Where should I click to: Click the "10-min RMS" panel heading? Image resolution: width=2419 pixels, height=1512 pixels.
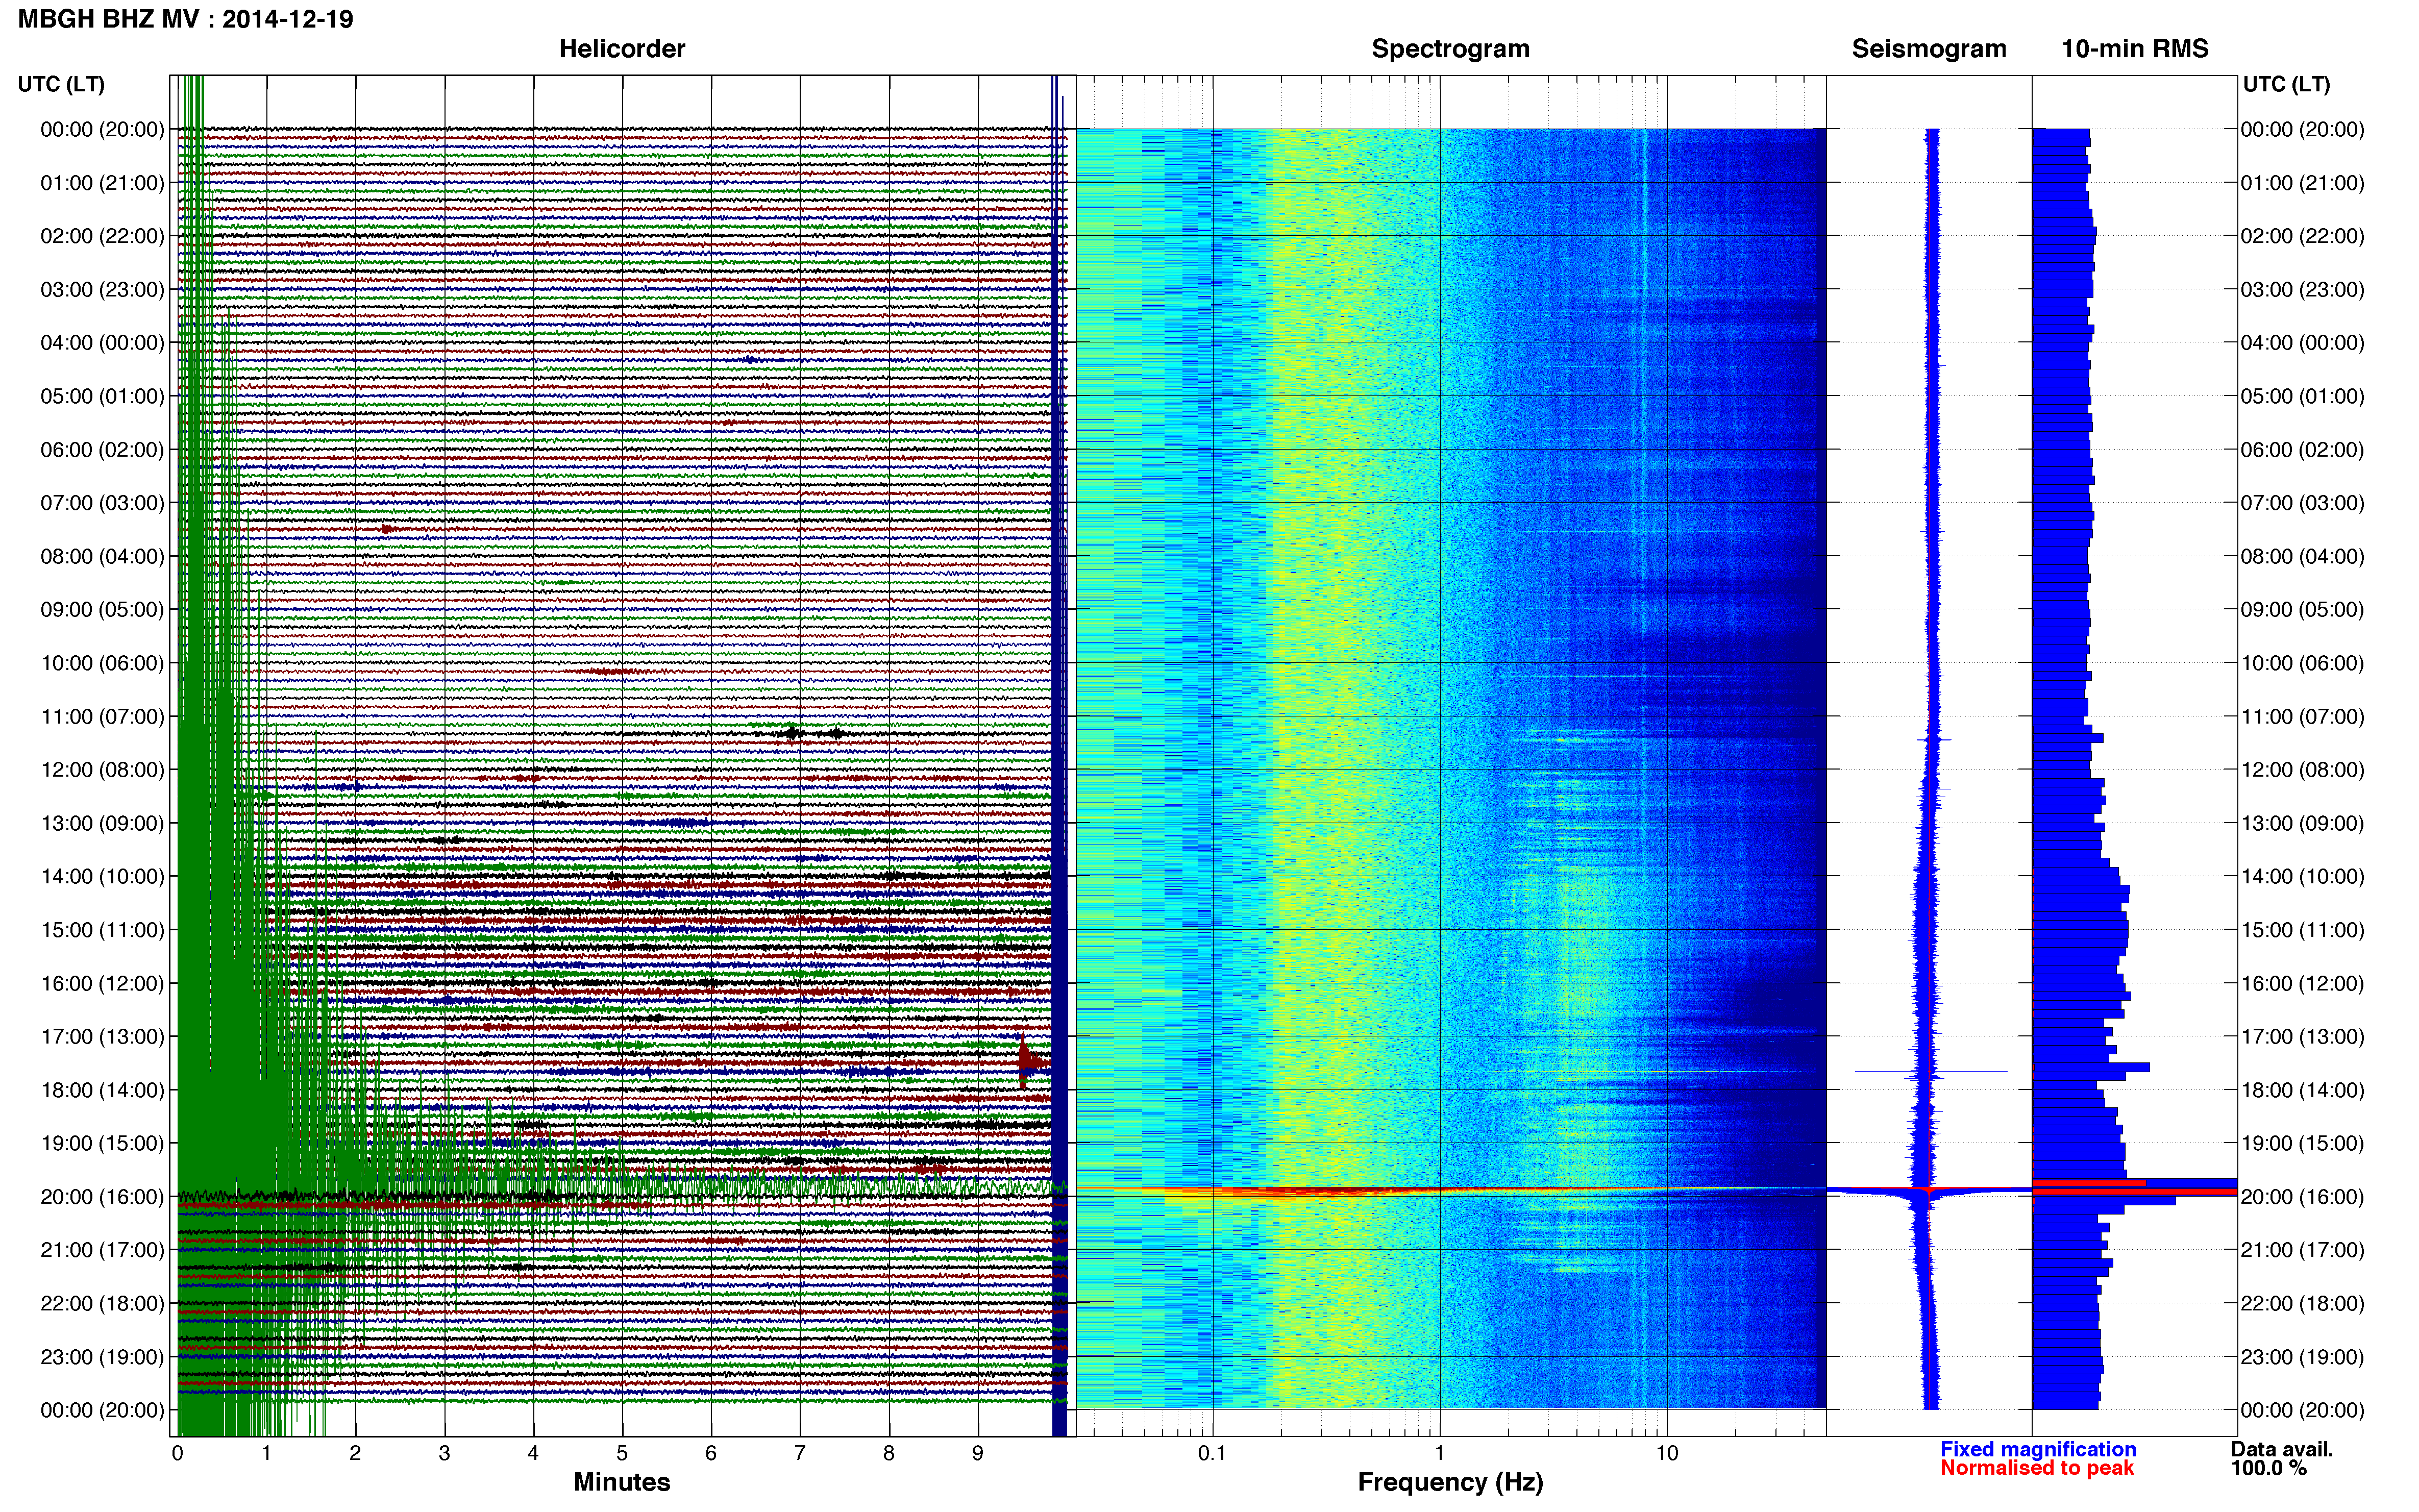point(2135,49)
